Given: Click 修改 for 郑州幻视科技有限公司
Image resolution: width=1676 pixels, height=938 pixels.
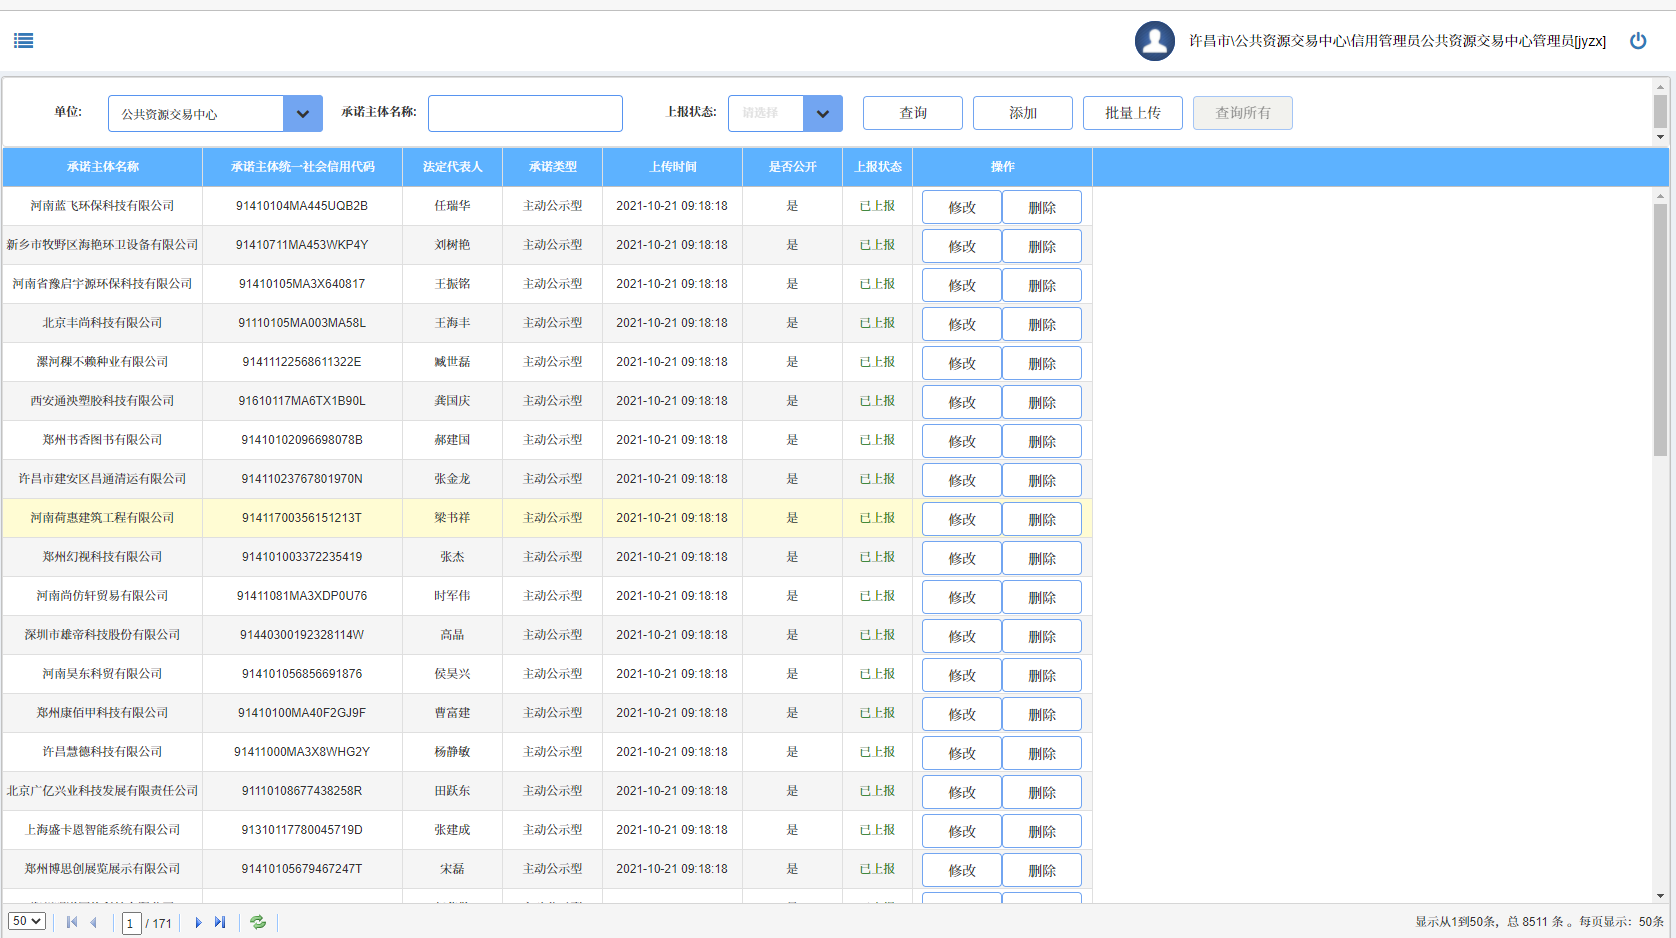Looking at the screenshot, I should click(962, 558).
